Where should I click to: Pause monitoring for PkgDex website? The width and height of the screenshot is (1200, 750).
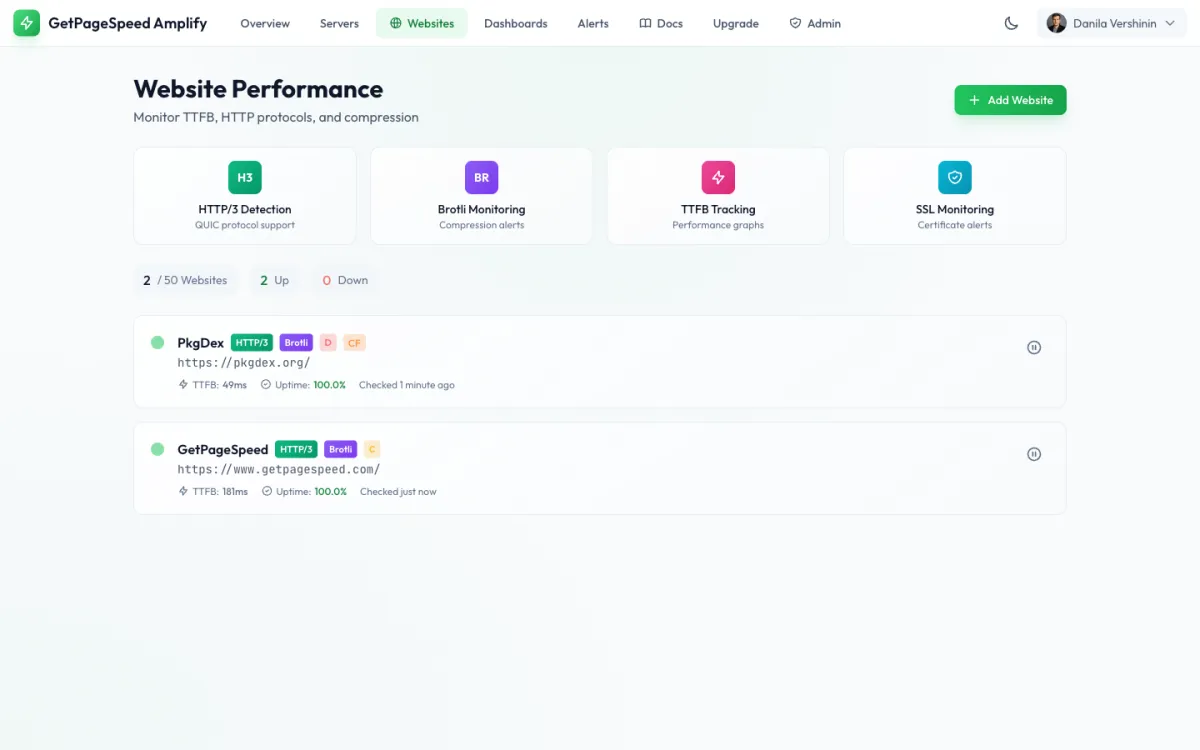[x=1034, y=347]
